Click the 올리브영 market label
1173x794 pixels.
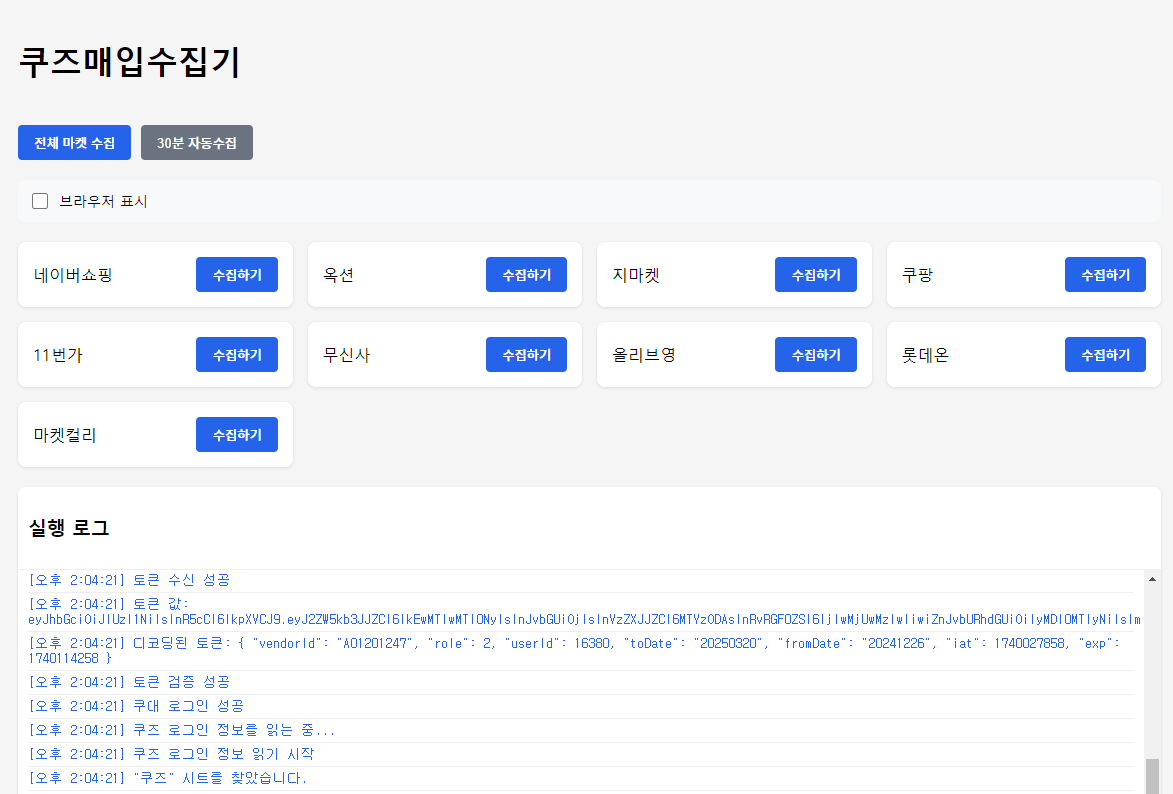coord(644,355)
